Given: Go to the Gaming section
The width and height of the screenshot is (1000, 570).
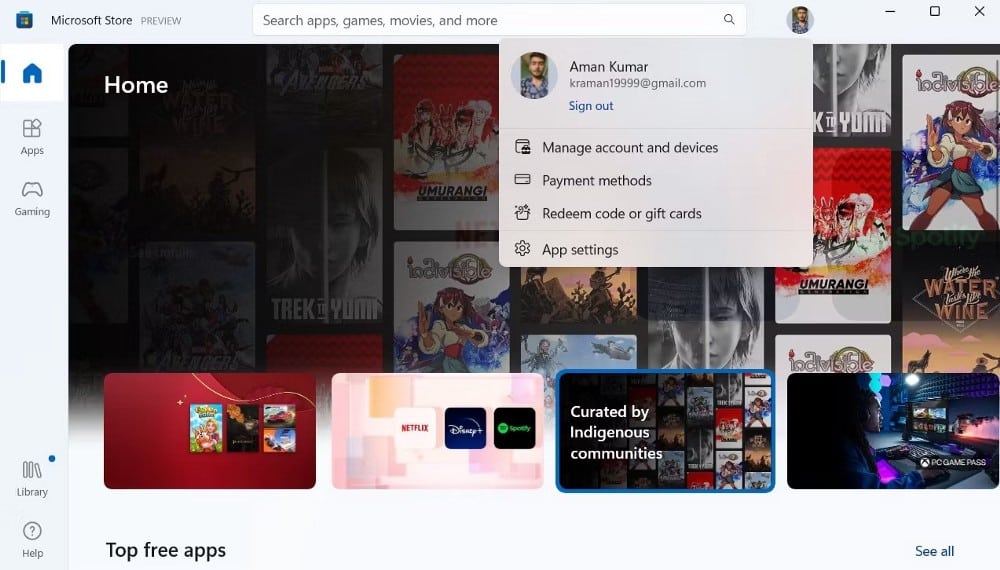Looking at the screenshot, I should [32, 198].
